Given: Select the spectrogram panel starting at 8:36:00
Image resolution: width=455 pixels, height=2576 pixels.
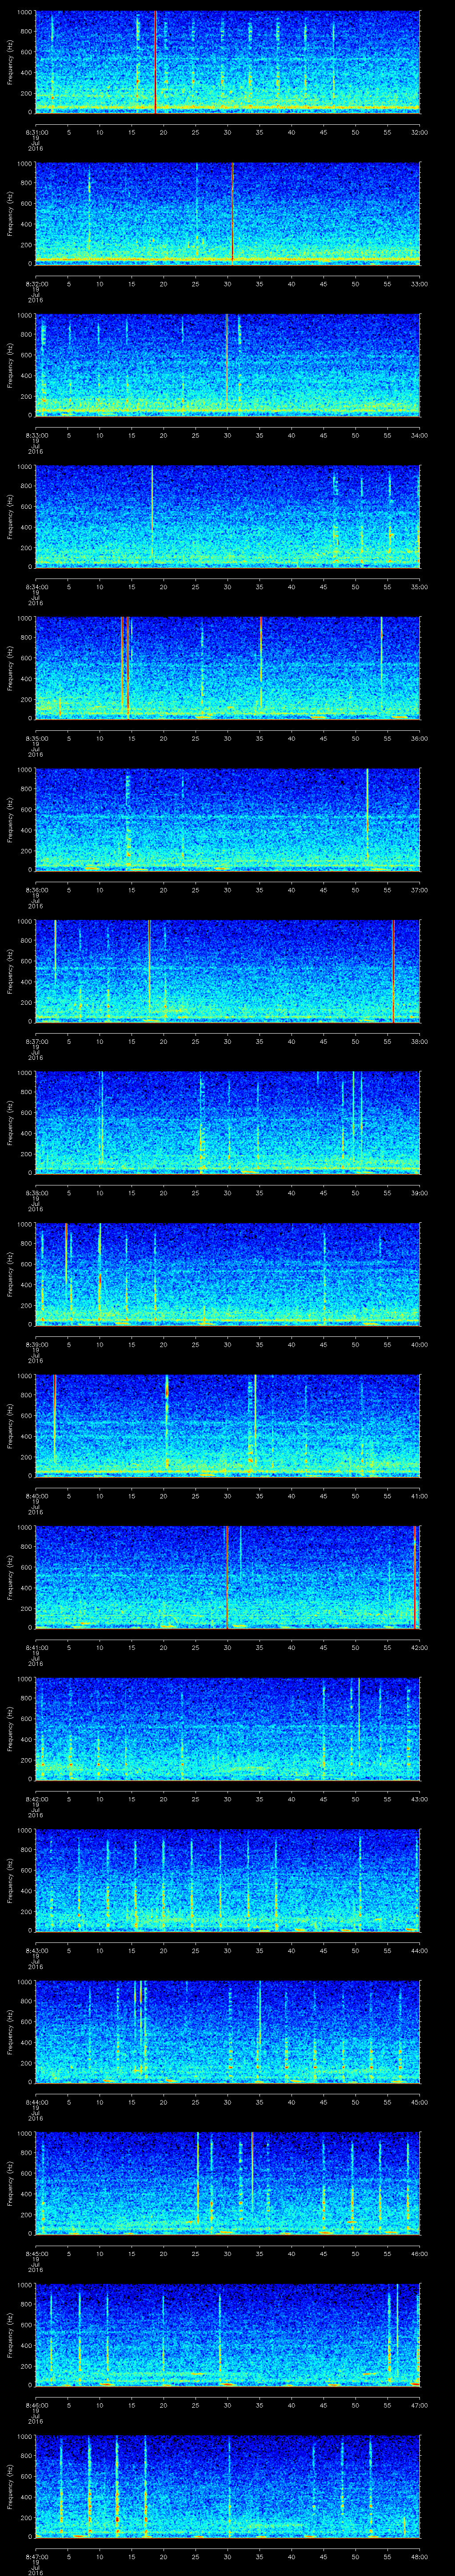Looking at the screenshot, I should click(x=227, y=820).
